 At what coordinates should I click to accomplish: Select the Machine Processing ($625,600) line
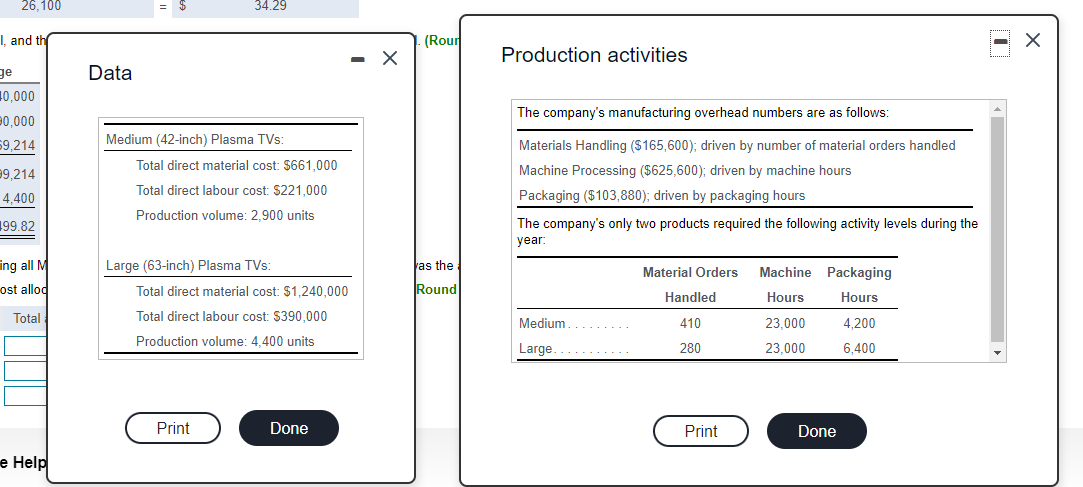tap(685, 171)
